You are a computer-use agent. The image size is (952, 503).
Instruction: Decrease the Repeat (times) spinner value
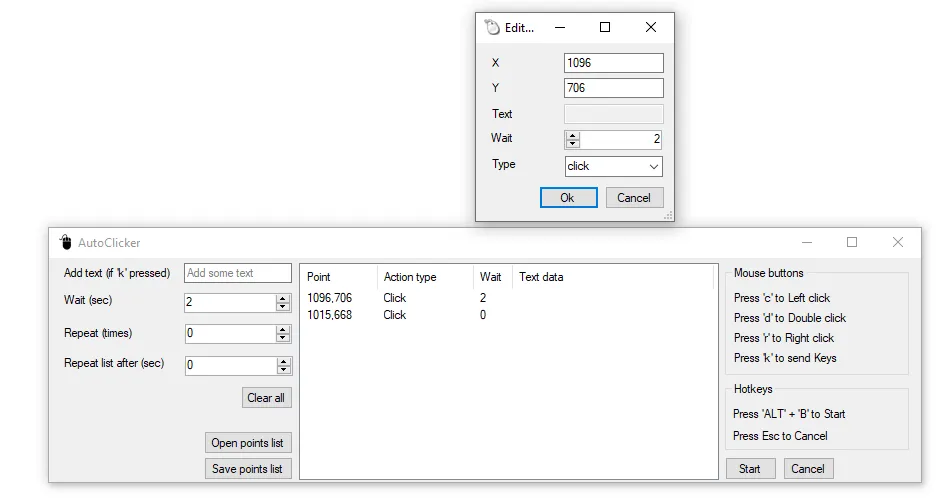pyautogui.click(x=284, y=338)
